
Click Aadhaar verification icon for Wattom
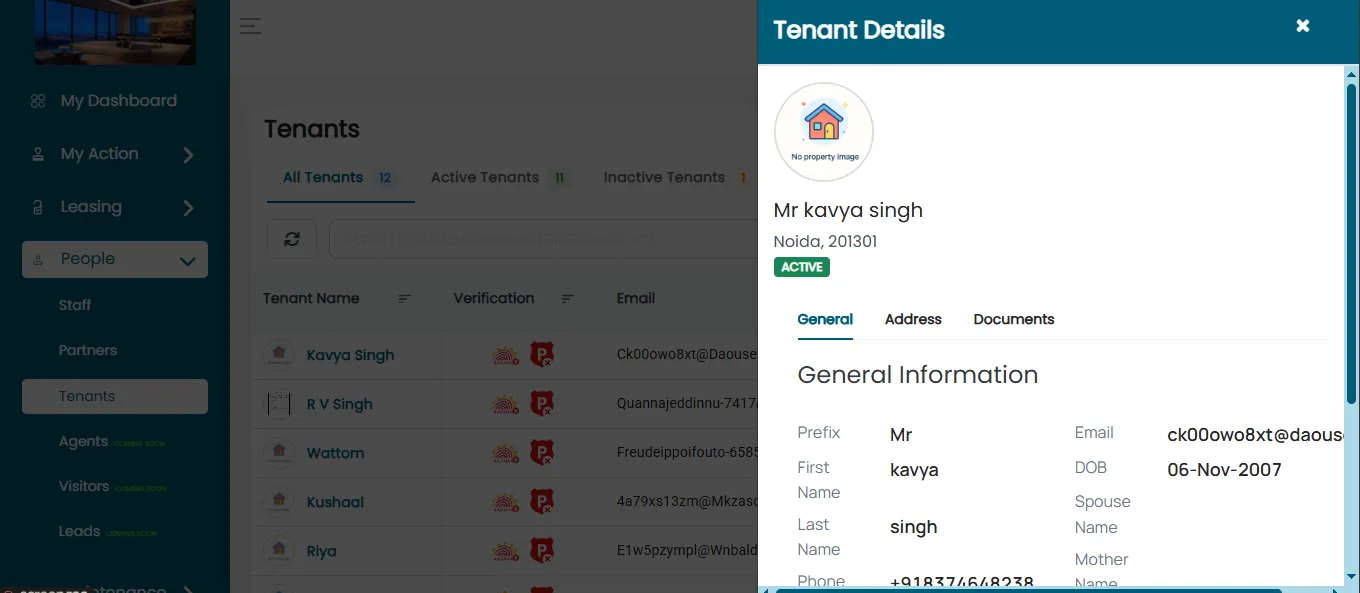click(x=505, y=453)
